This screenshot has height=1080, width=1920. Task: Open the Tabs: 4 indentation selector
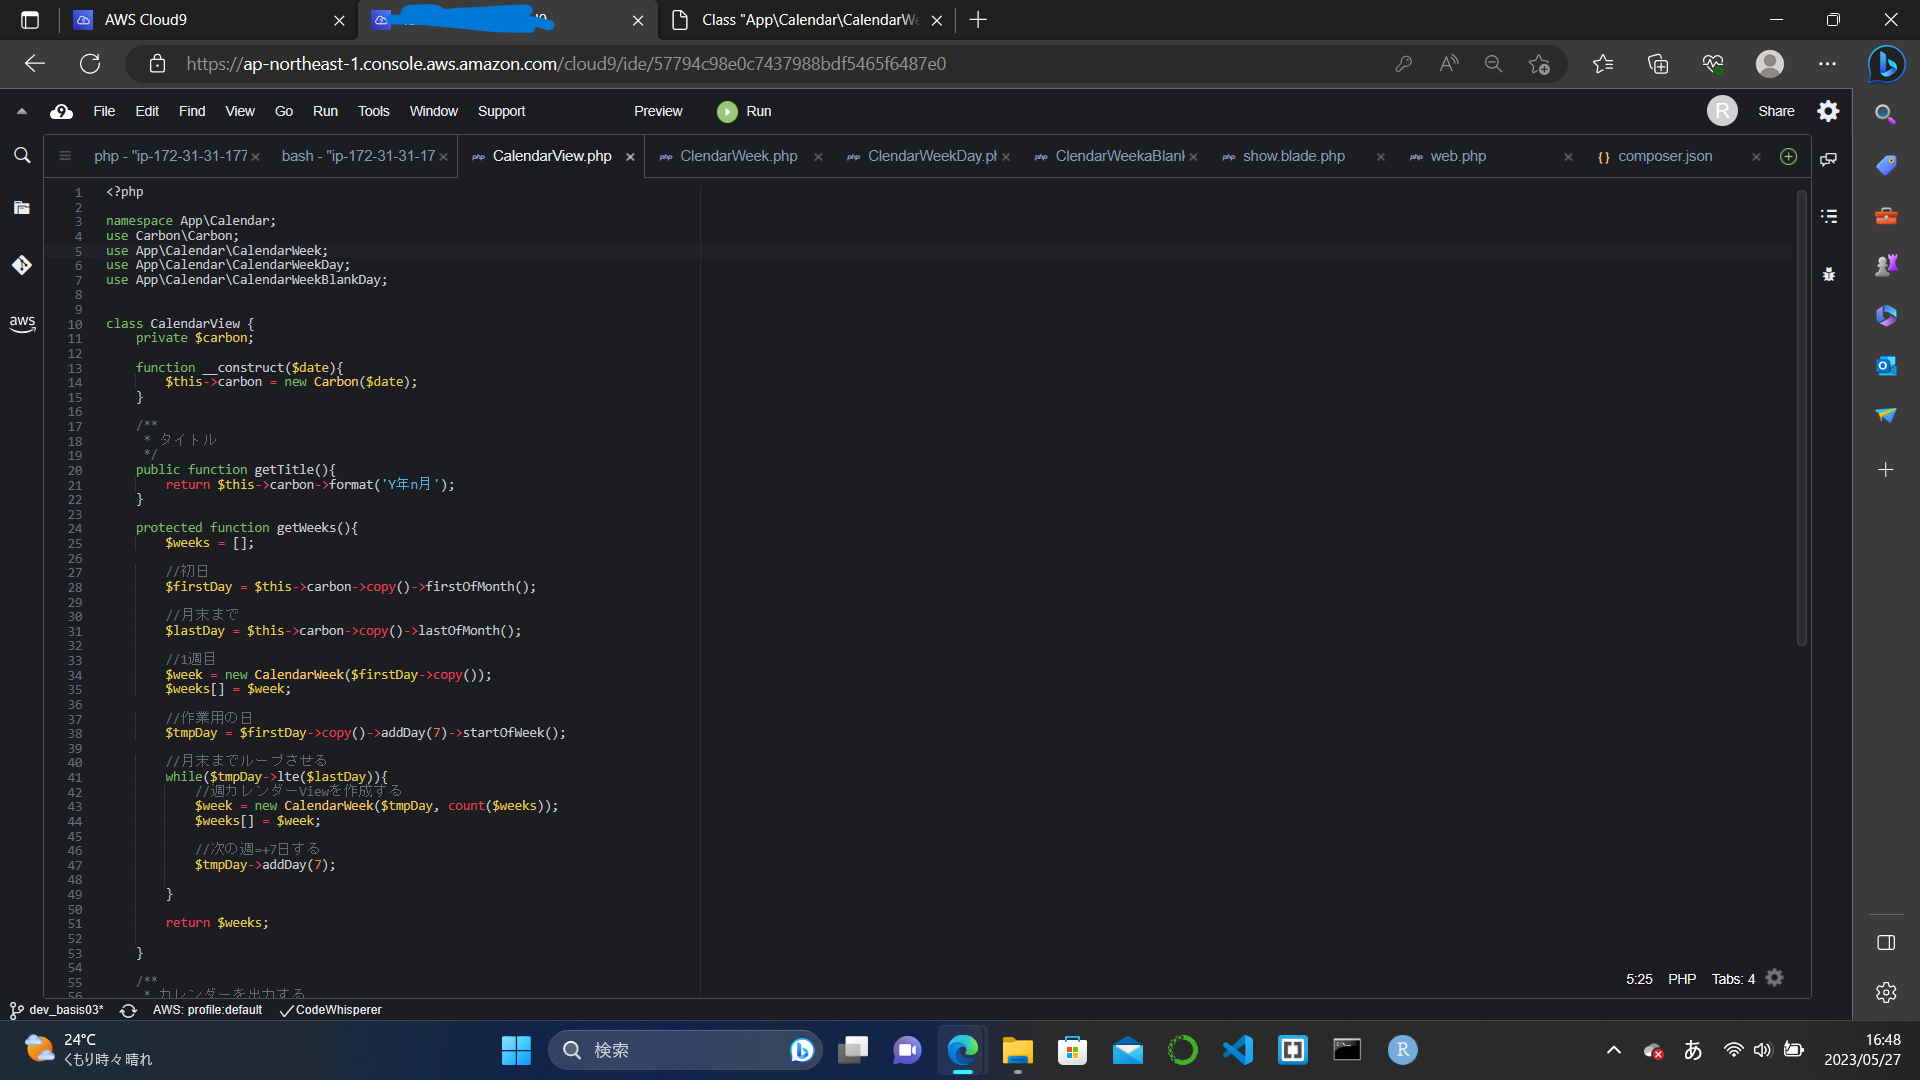click(x=1733, y=979)
